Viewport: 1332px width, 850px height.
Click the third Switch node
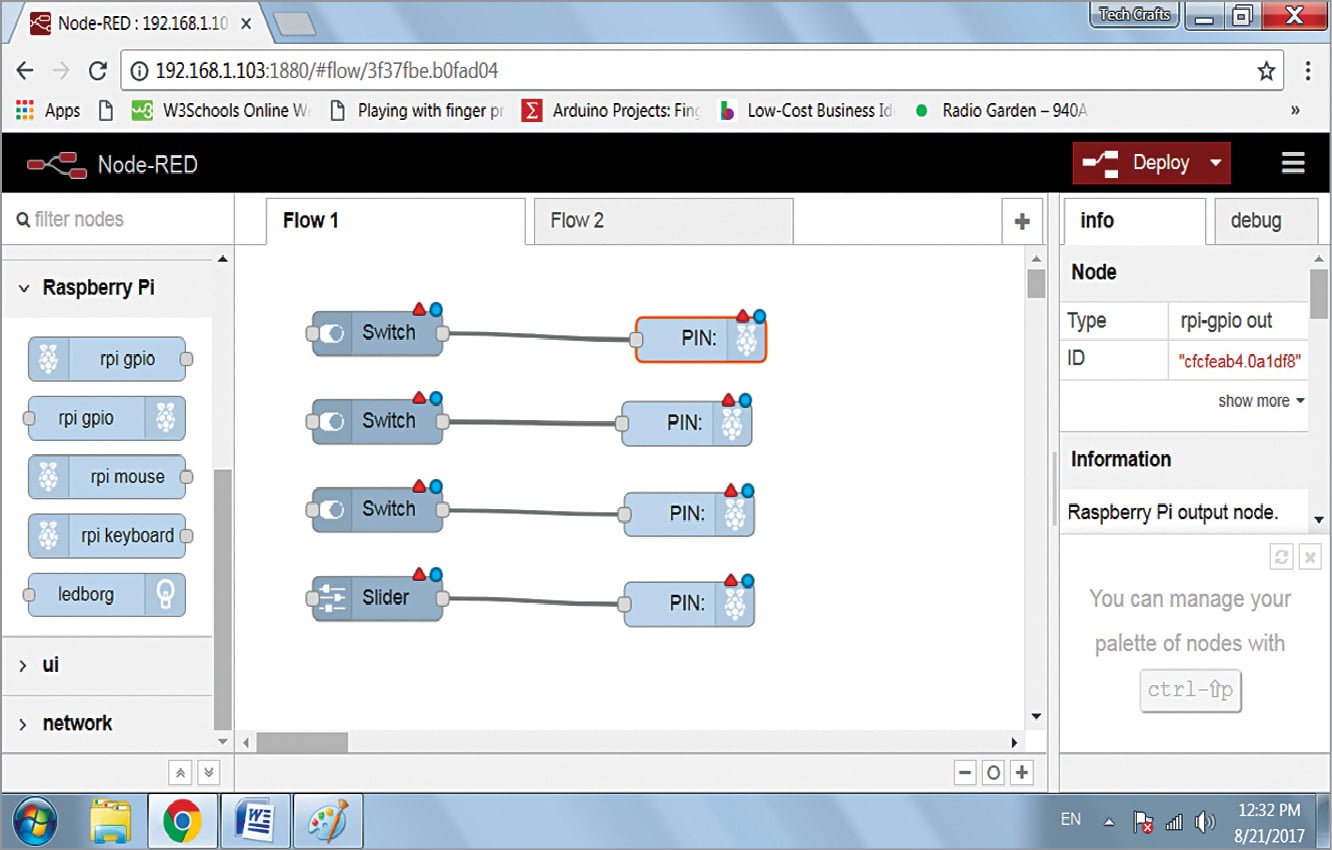click(x=377, y=510)
